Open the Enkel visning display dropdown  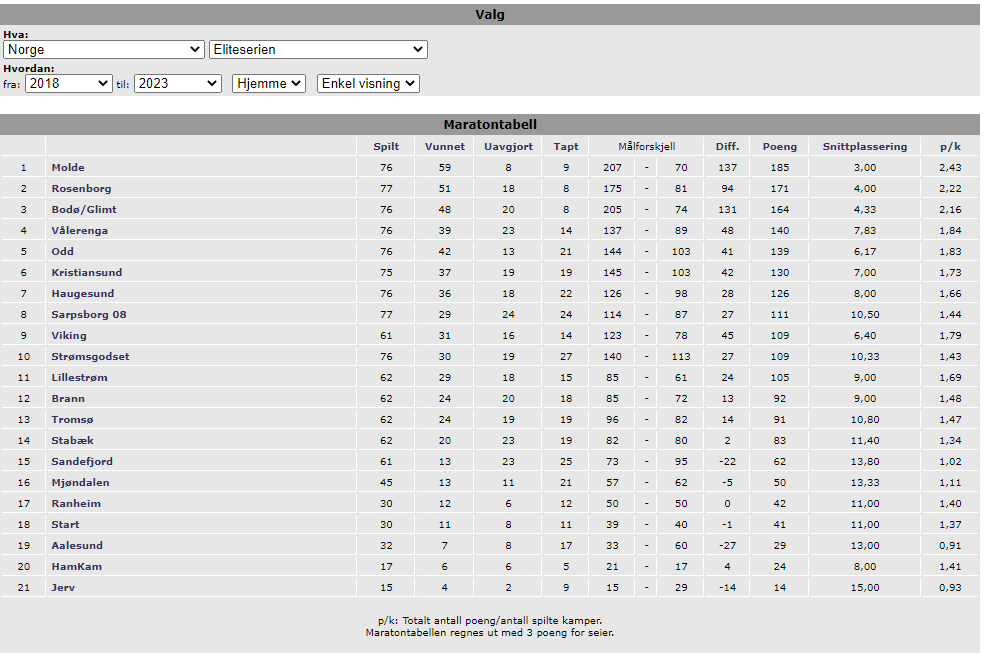[x=369, y=83]
